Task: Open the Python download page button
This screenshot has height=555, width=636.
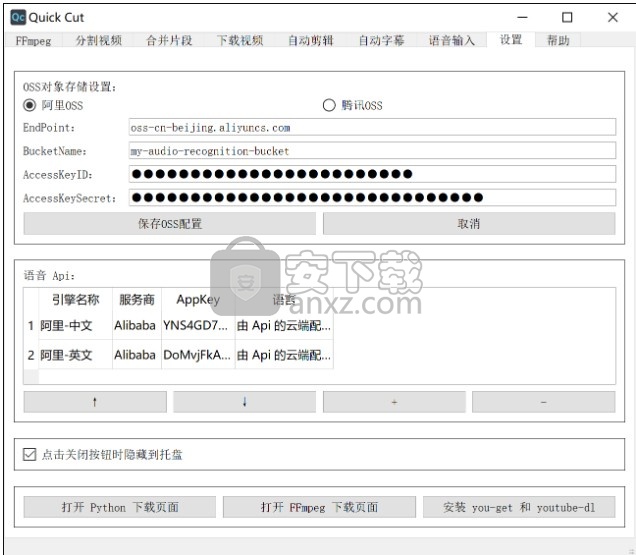Action: (x=120, y=507)
